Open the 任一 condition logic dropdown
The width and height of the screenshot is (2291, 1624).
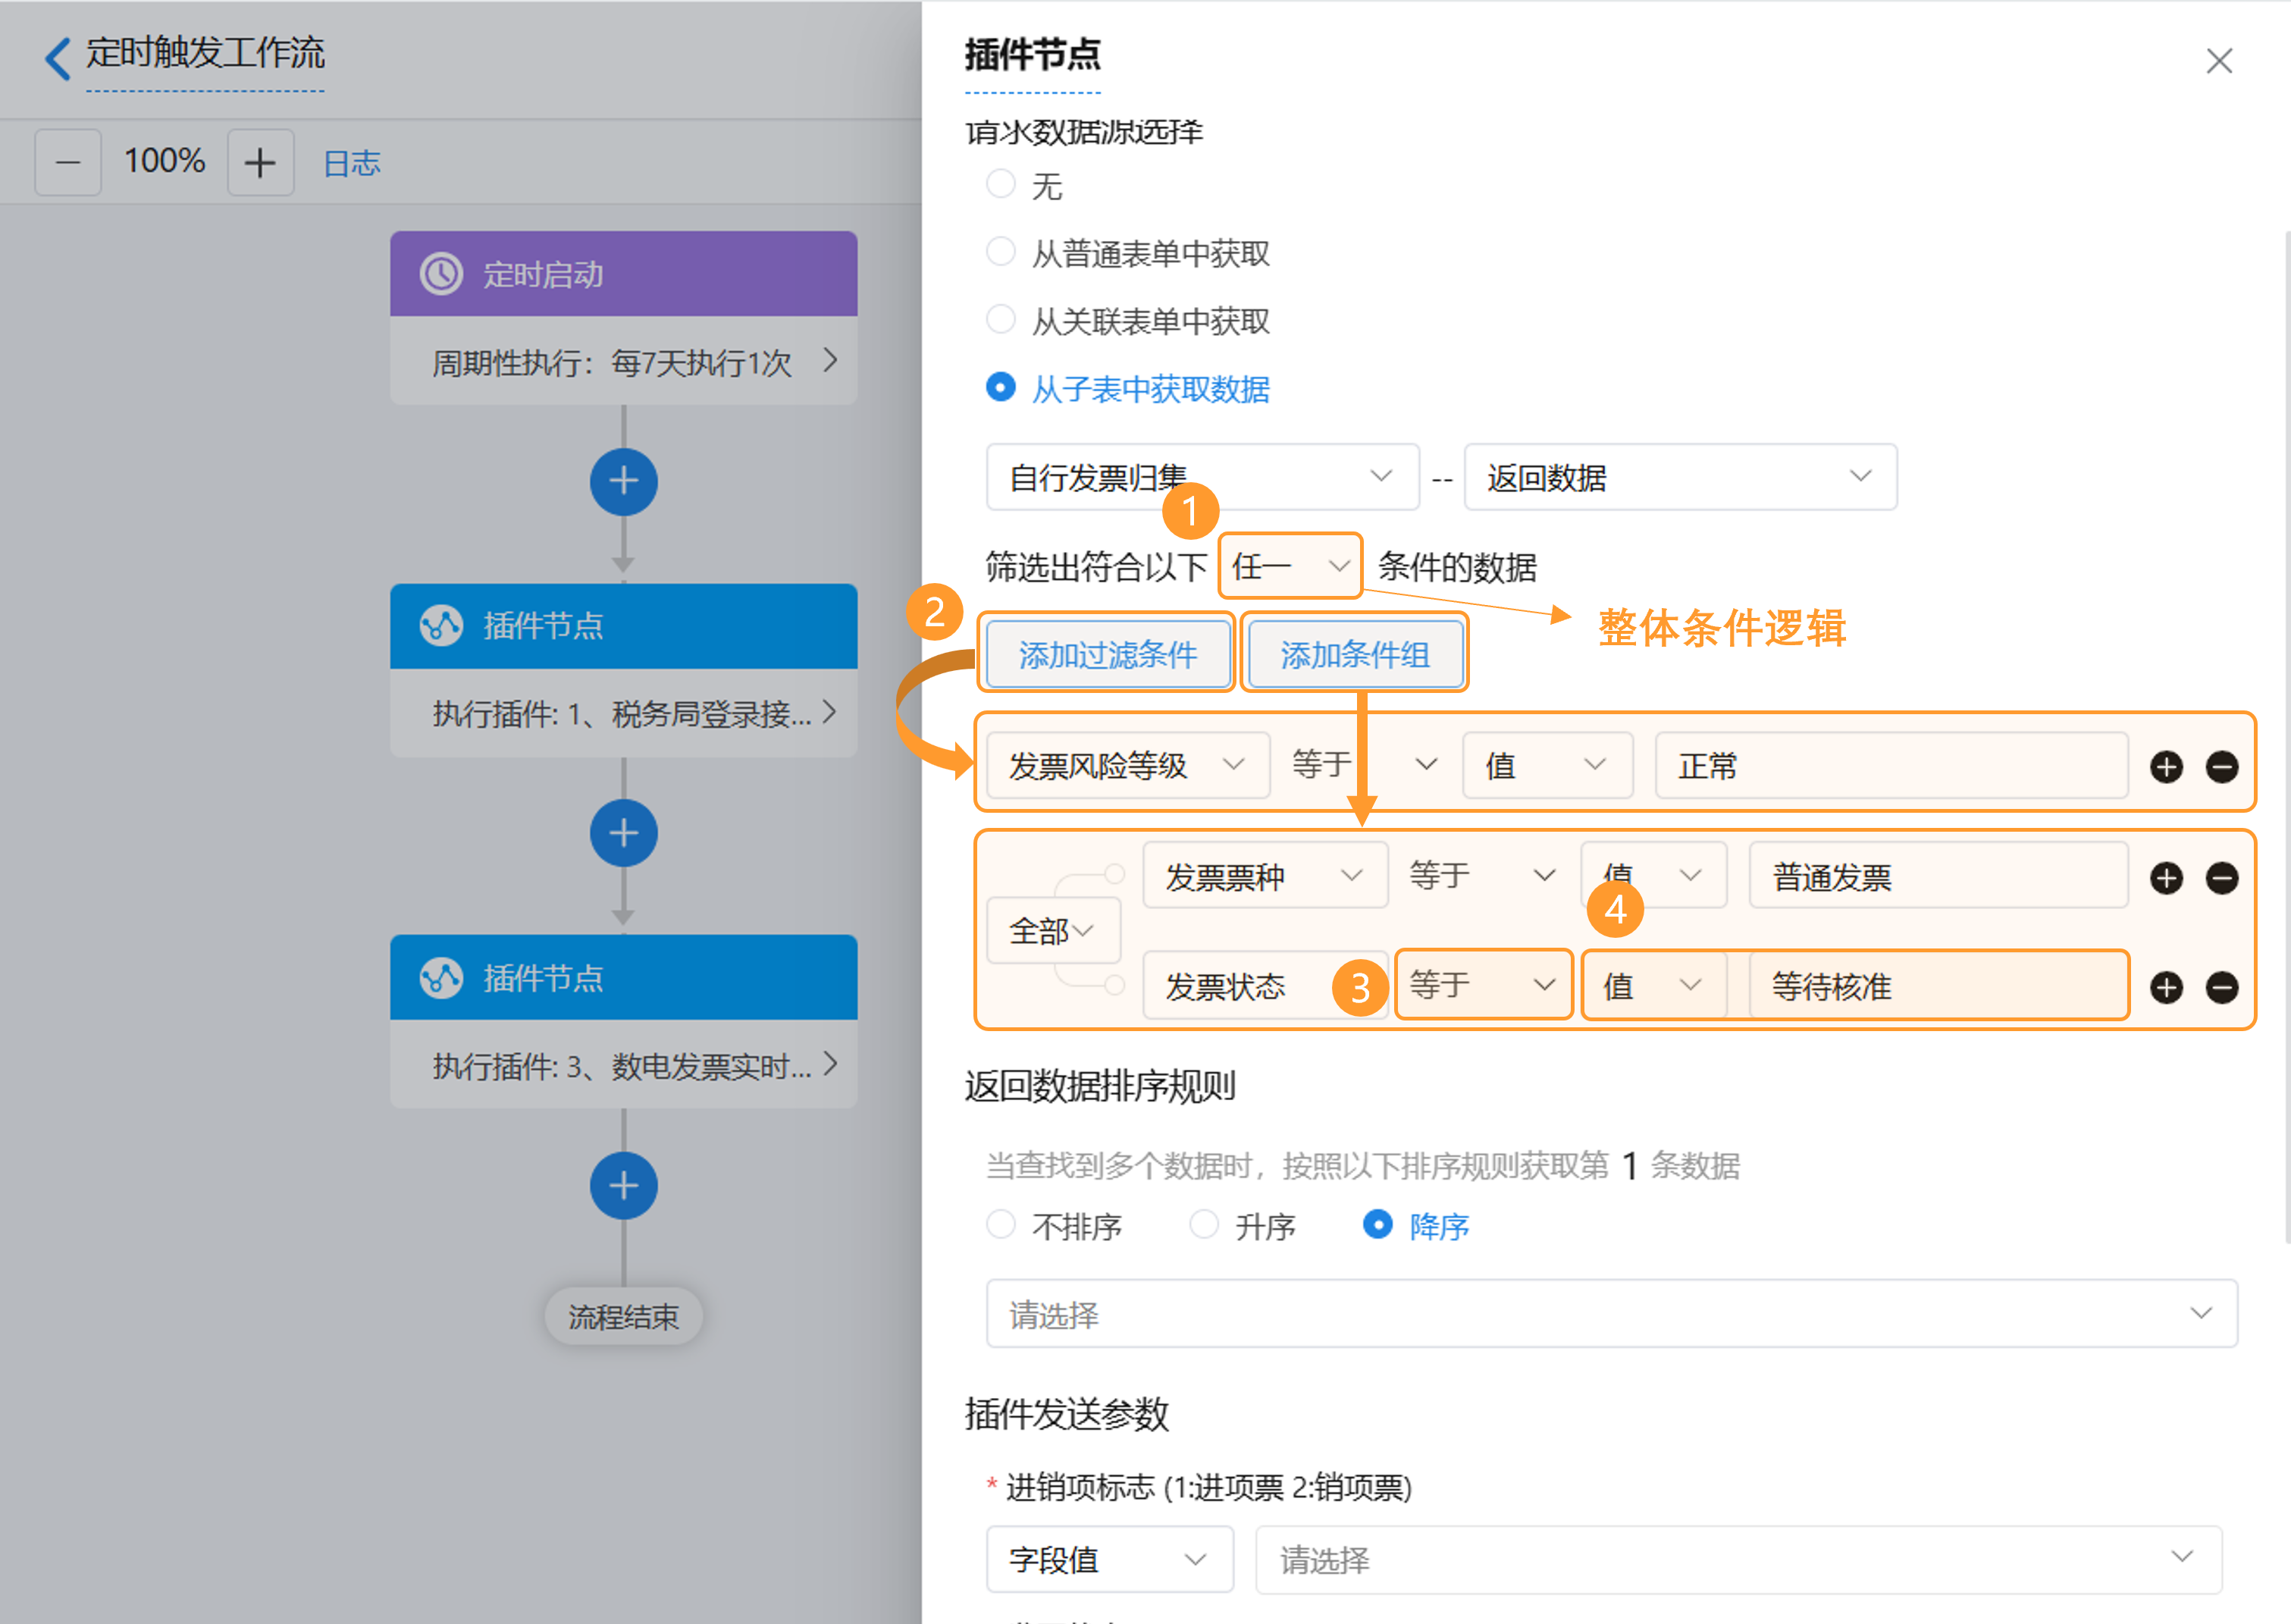(1290, 567)
